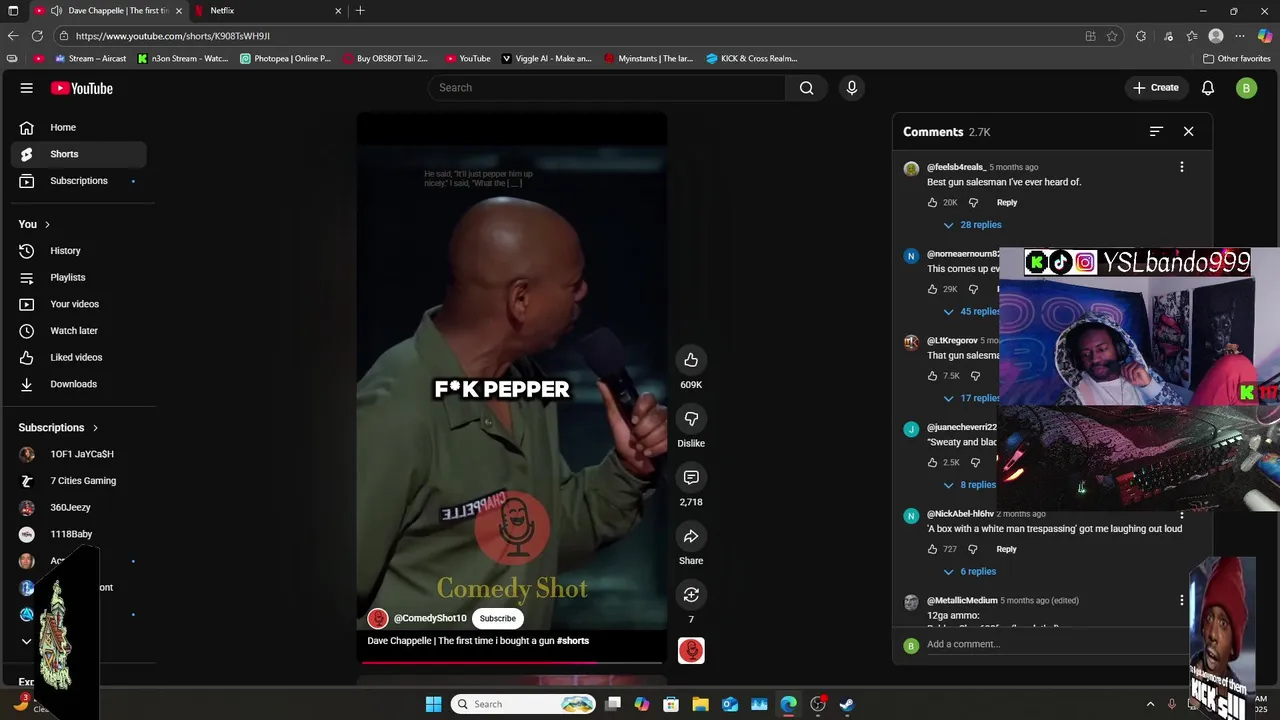Viewport: 1280px width, 720px height.
Task: Open Playlists in the sidebar
Action: [x=78, y=278]
